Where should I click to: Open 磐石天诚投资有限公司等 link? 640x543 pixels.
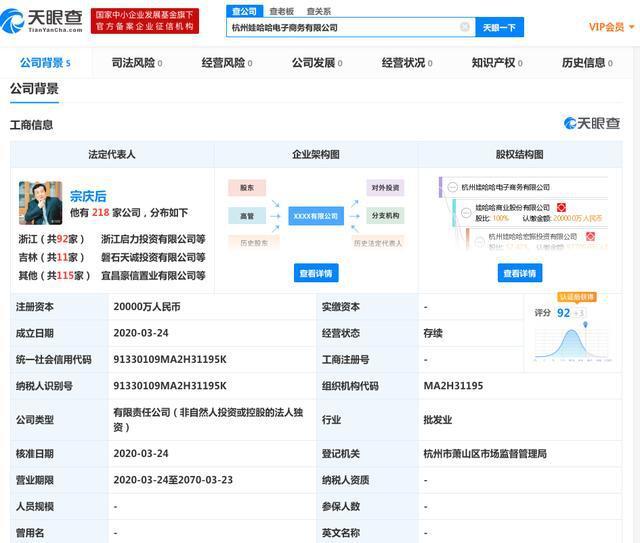[x=153, y=257]
